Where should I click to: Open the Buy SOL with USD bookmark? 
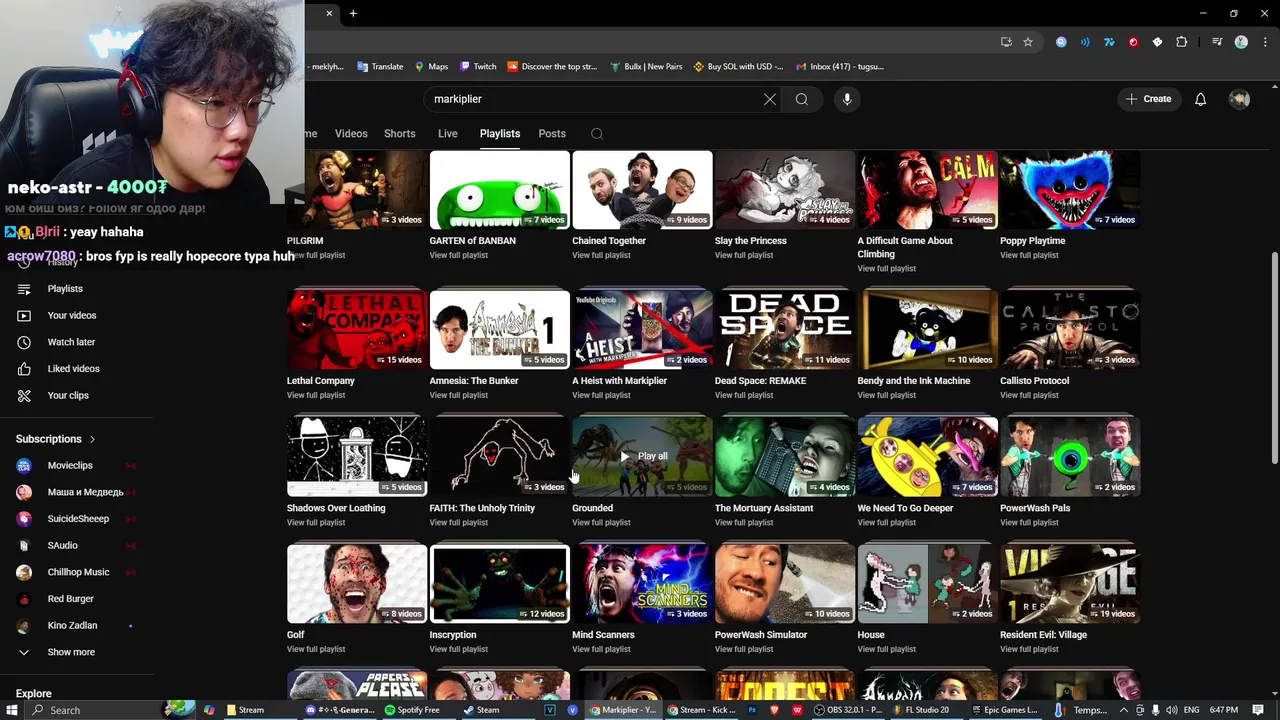click(738, 67)
